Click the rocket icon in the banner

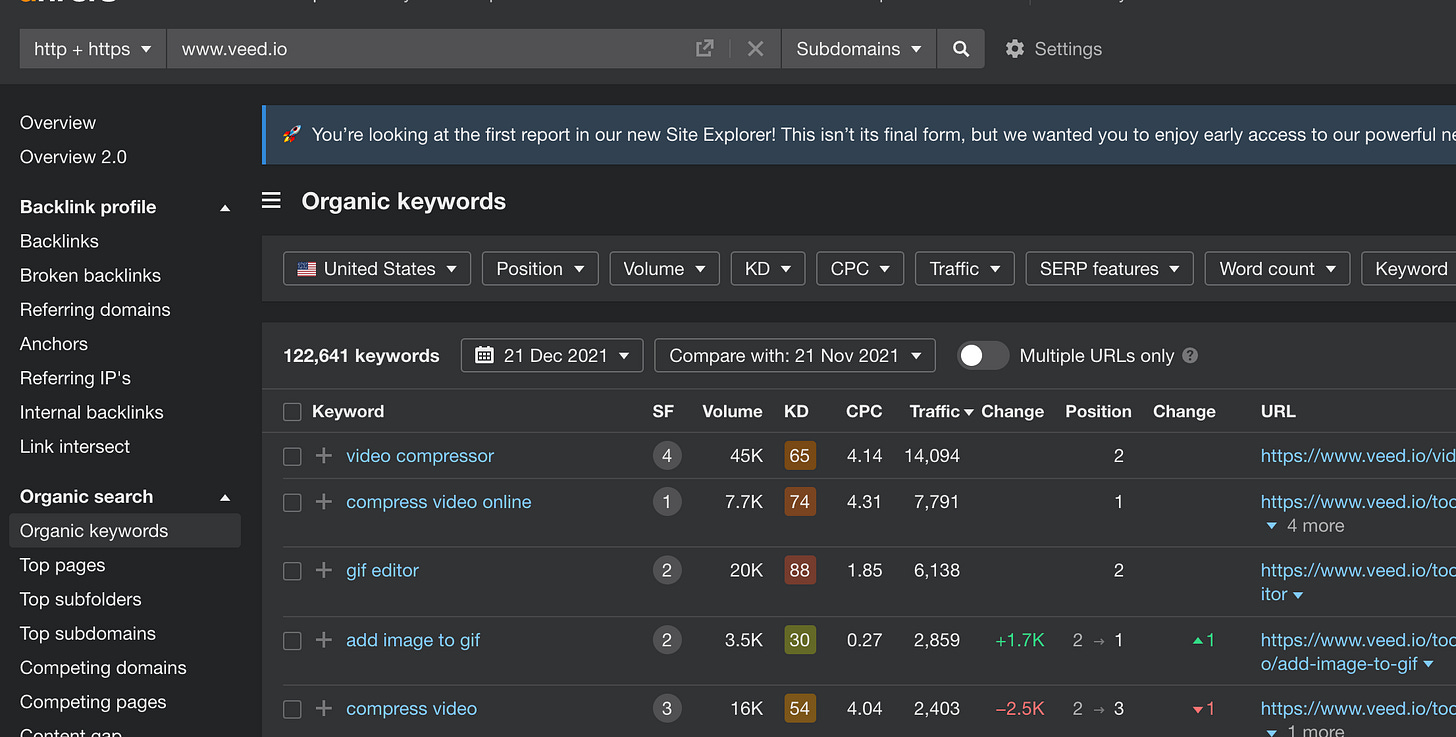[292, 134]
